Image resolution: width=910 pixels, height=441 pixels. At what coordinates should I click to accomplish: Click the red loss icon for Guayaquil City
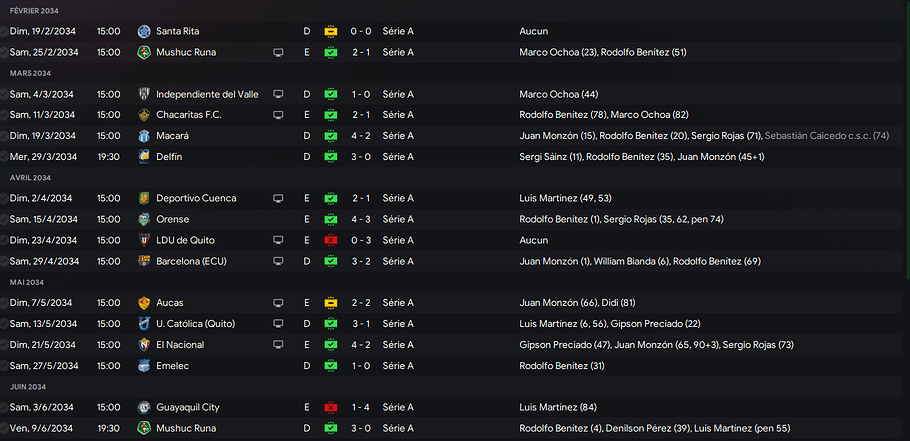coord(331,408)
